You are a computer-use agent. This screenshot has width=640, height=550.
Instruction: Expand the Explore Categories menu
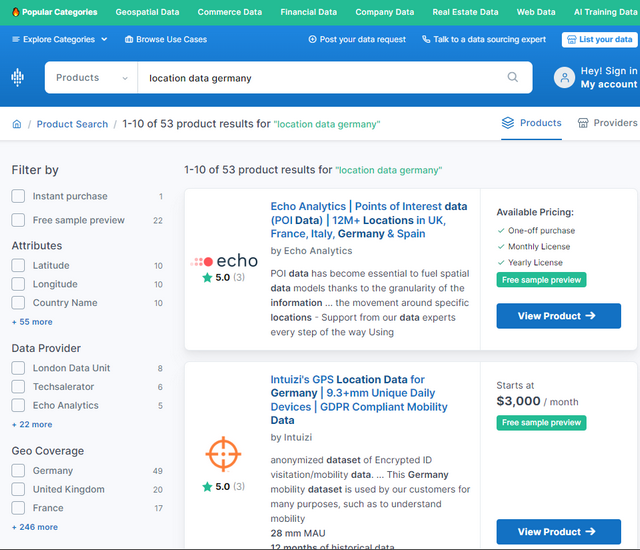pyautogui.click(x=60, y=39)
